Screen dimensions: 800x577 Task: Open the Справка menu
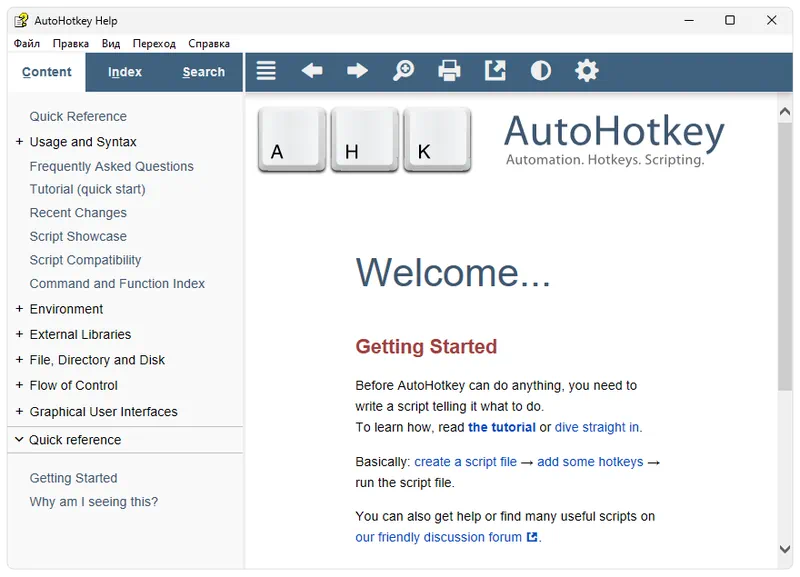coord(209,43)
